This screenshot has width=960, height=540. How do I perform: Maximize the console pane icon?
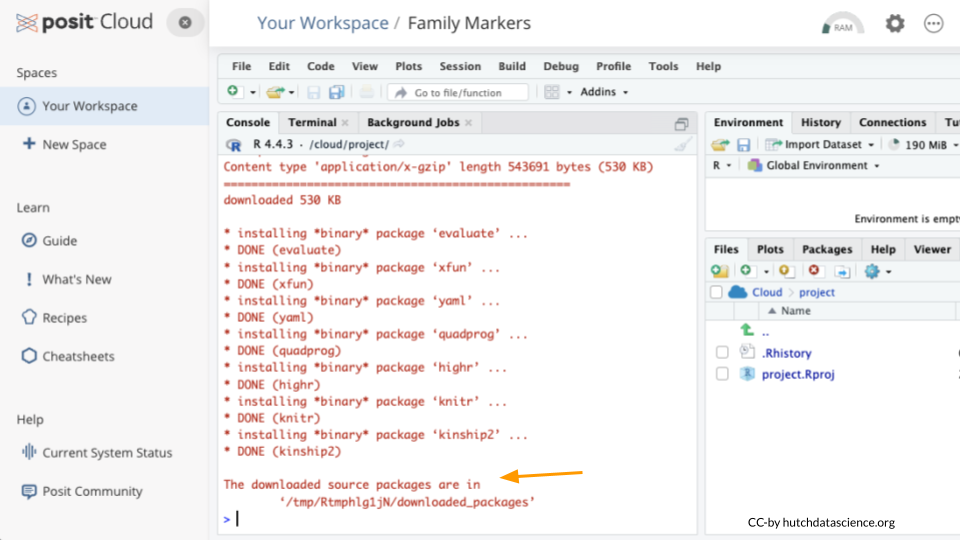[681, 124]
